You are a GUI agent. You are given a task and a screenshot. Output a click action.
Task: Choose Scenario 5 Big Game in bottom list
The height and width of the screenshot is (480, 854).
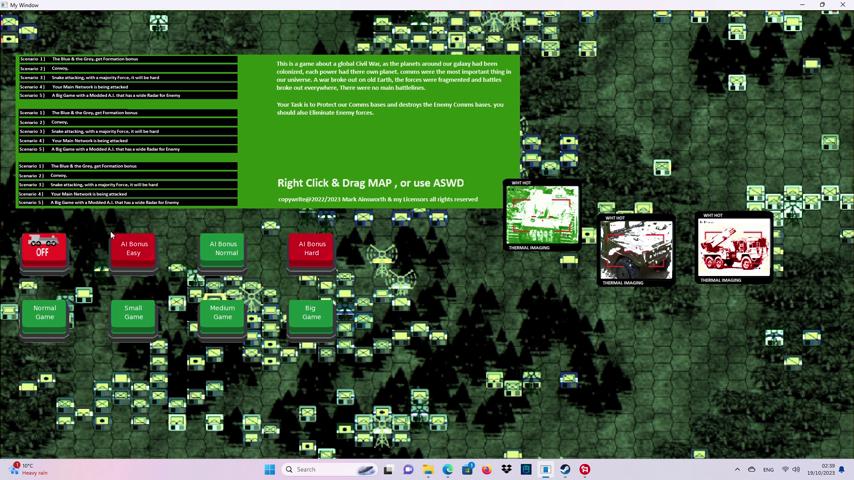128,202
